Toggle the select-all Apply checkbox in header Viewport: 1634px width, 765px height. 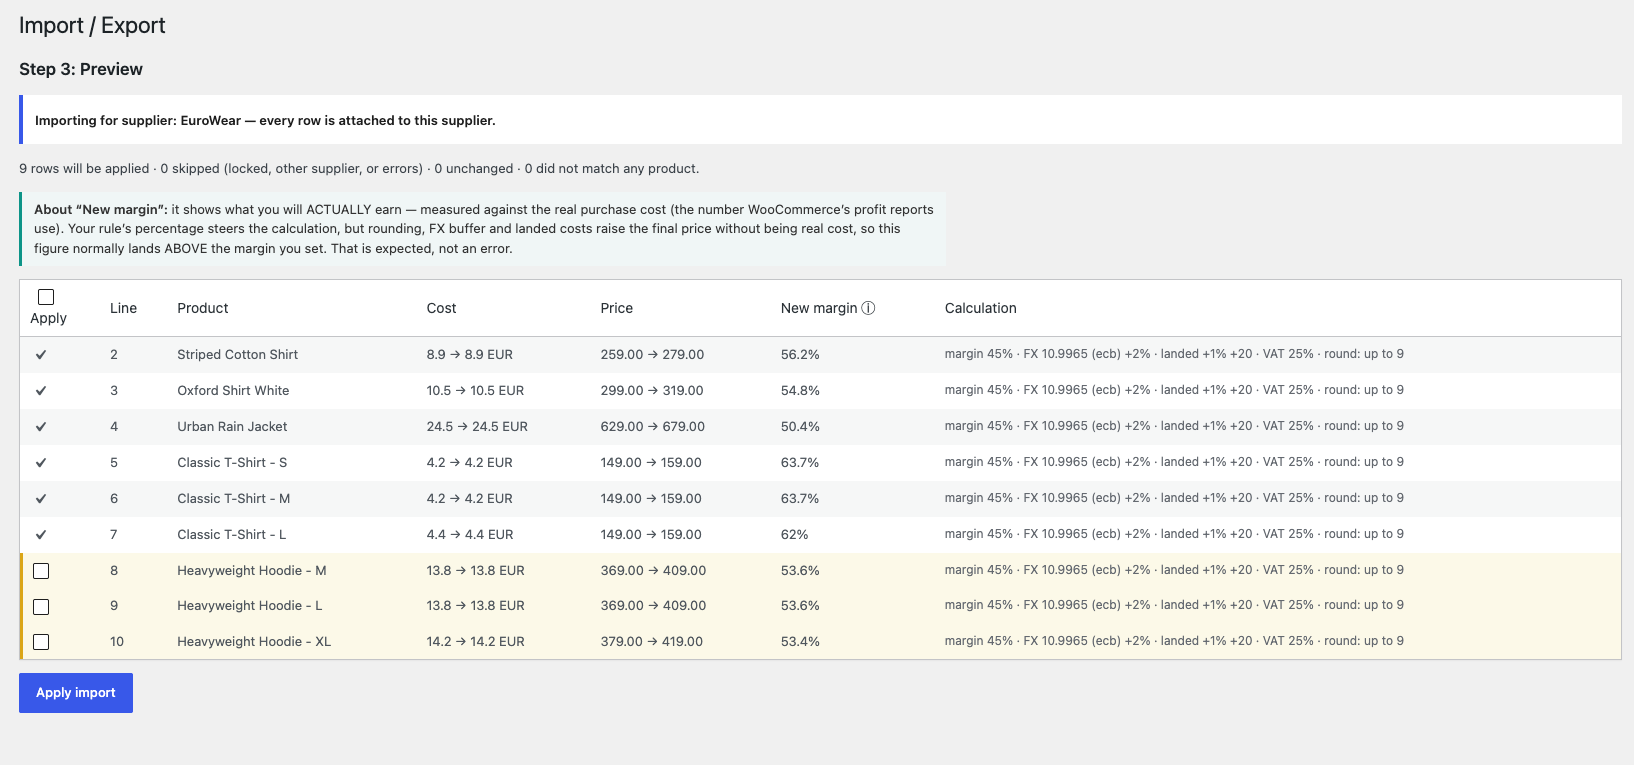pyautogui.click(x=46, y=297)
